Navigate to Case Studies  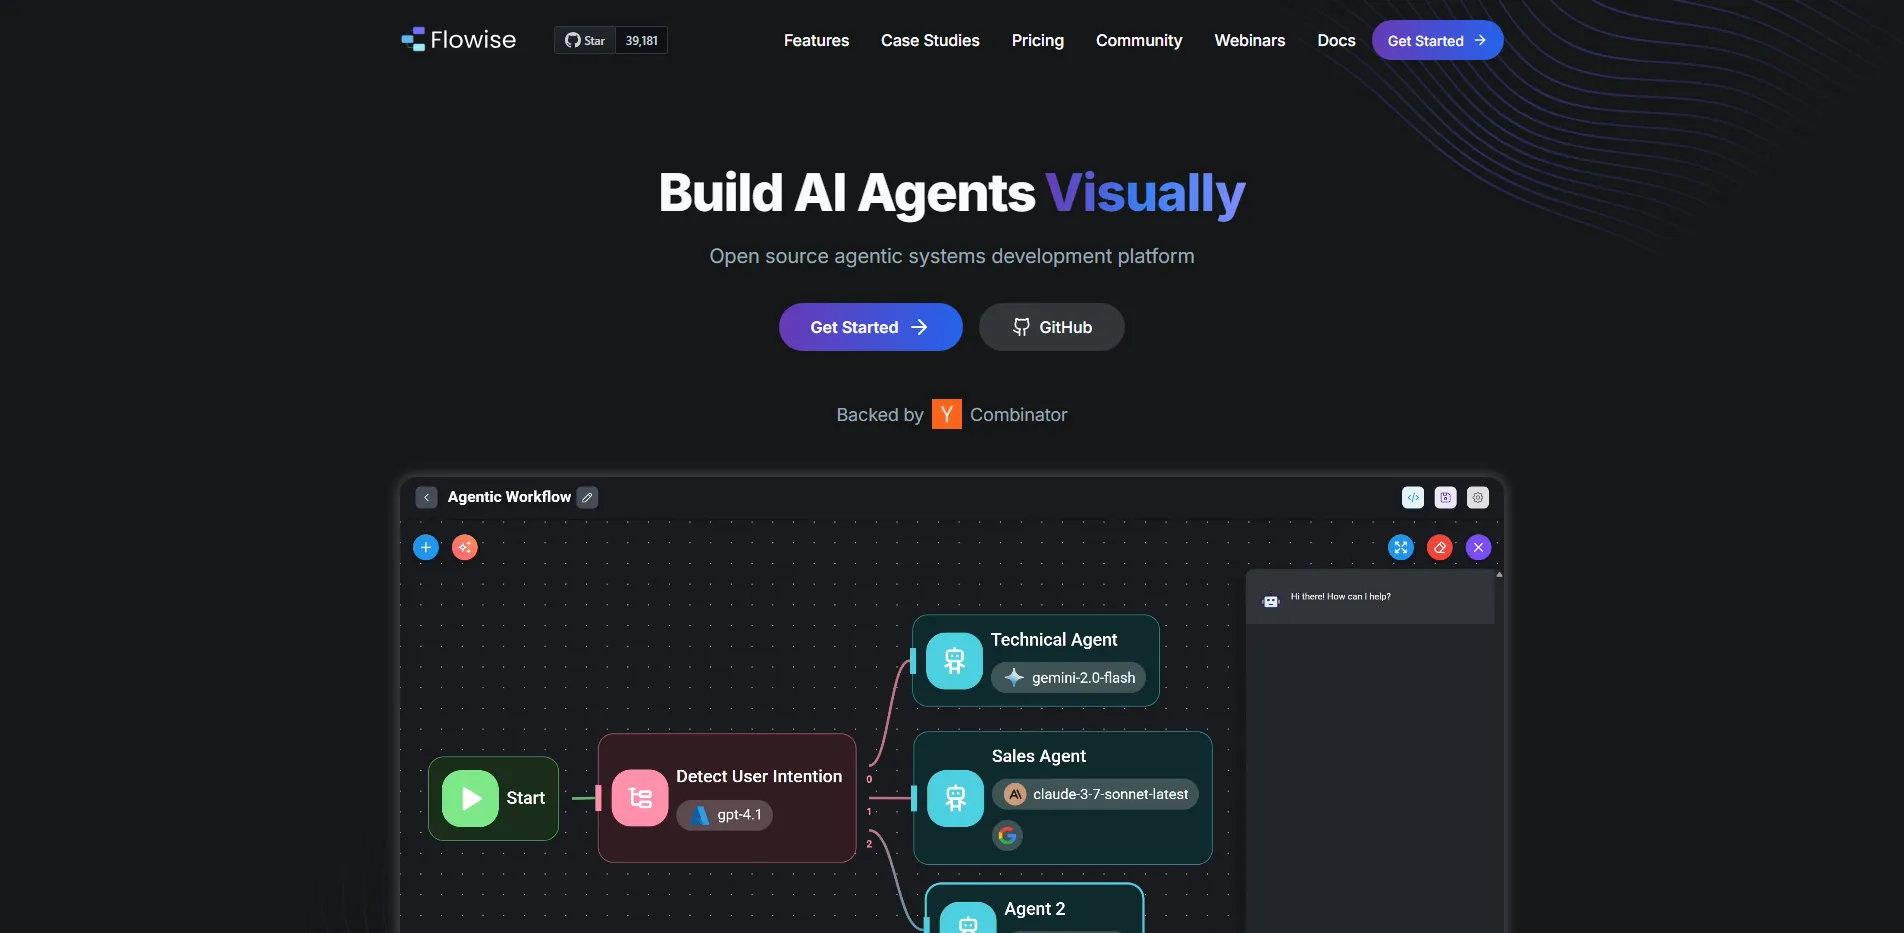coord(930,40)
